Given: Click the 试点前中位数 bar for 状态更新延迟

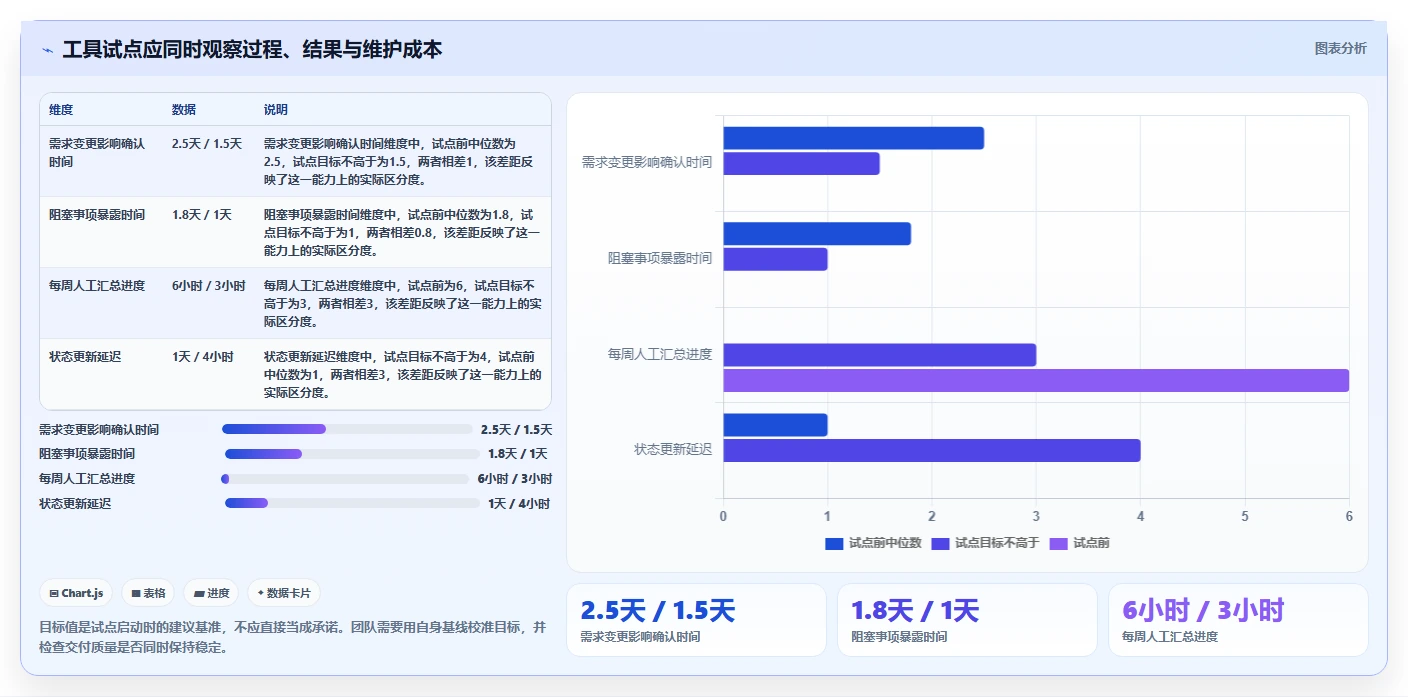Looking at the screenshot, I should click(x=776, y=425).
